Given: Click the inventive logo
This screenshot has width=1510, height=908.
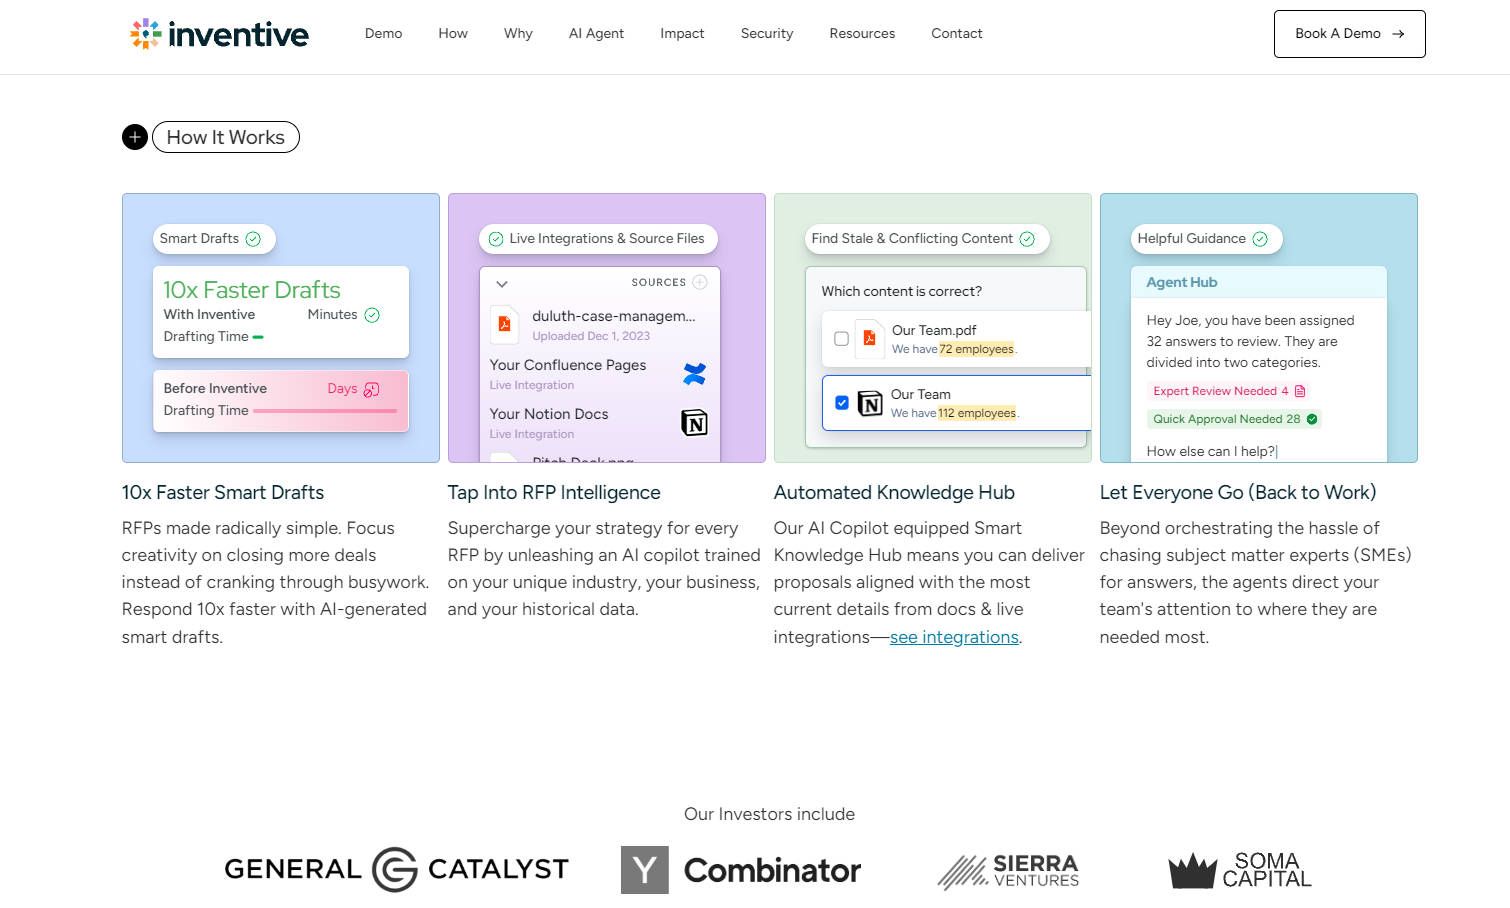Looking at the screenshot, I should 218,33.
